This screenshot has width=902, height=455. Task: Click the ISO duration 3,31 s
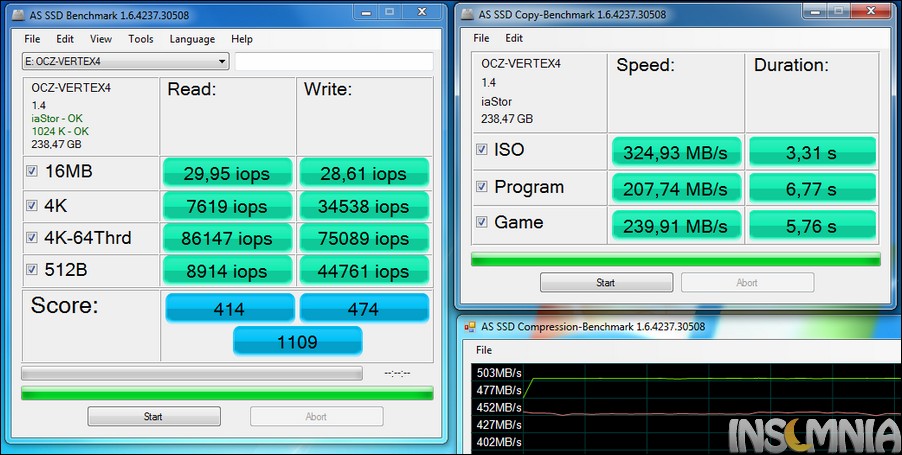pyautogui.click(x=812, y=152)
